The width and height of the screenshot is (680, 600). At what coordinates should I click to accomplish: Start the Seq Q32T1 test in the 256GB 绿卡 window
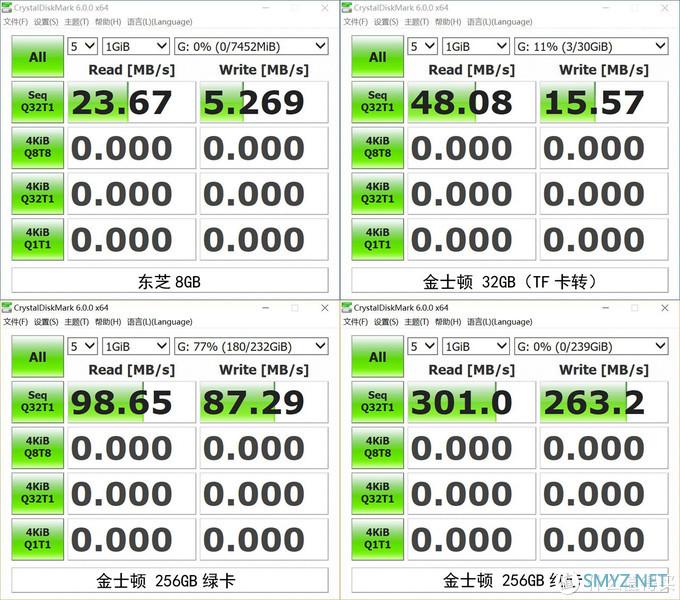click(x=38, y=402)
